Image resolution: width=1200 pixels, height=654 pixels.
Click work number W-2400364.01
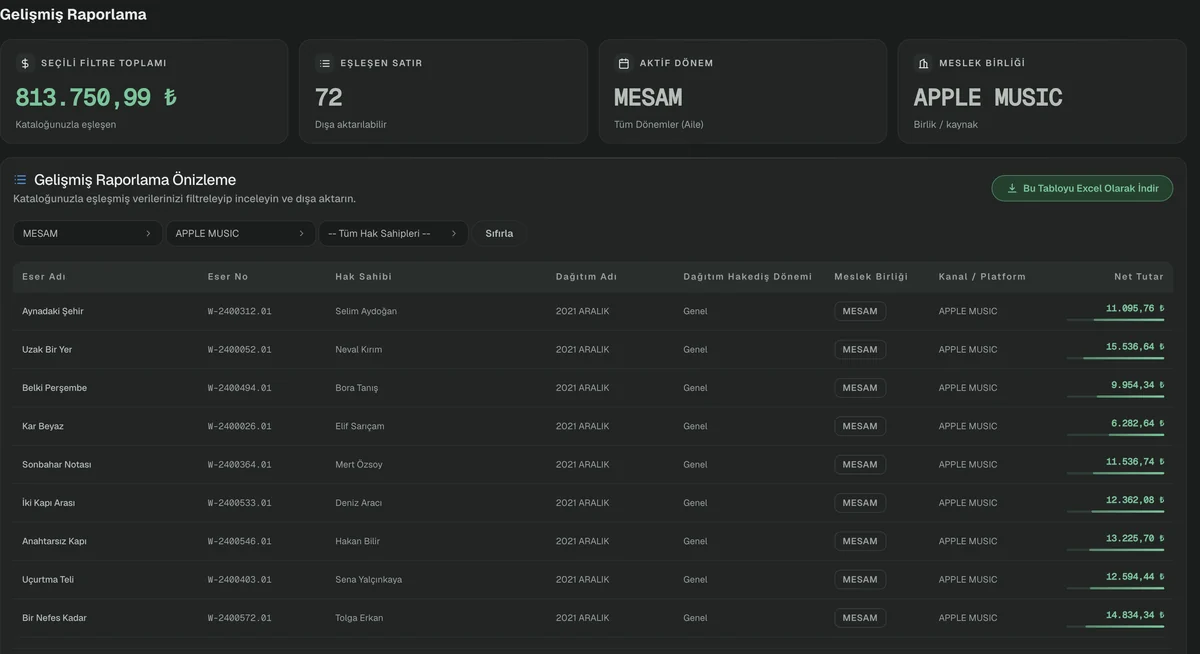(x=240, y=465)
